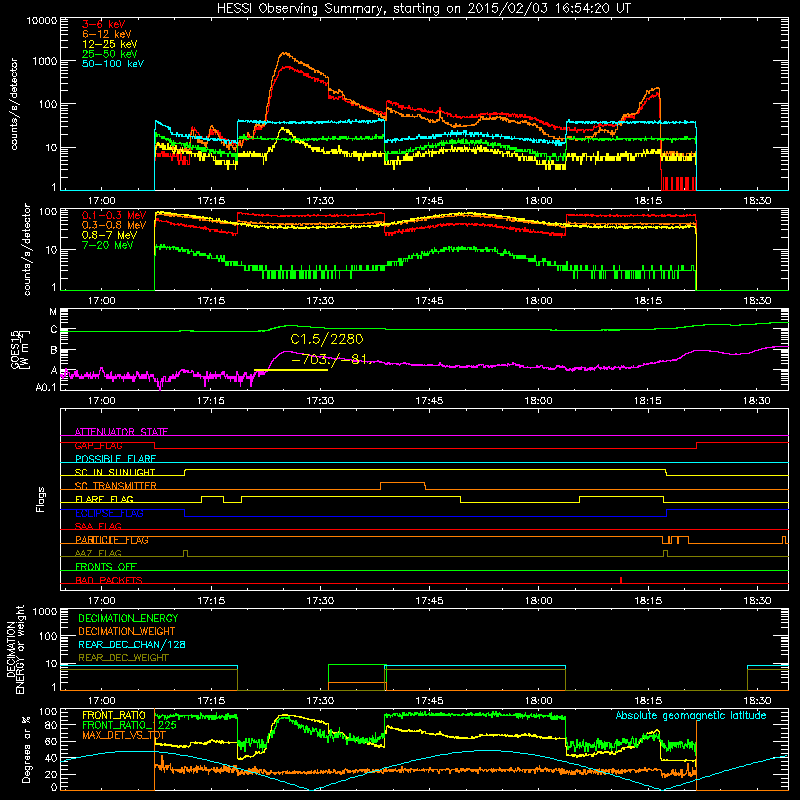Click the SC_TRANSMITTER orange pulse on flags plot
This screenshot has width=800, height=800.
tap(403, 485)
